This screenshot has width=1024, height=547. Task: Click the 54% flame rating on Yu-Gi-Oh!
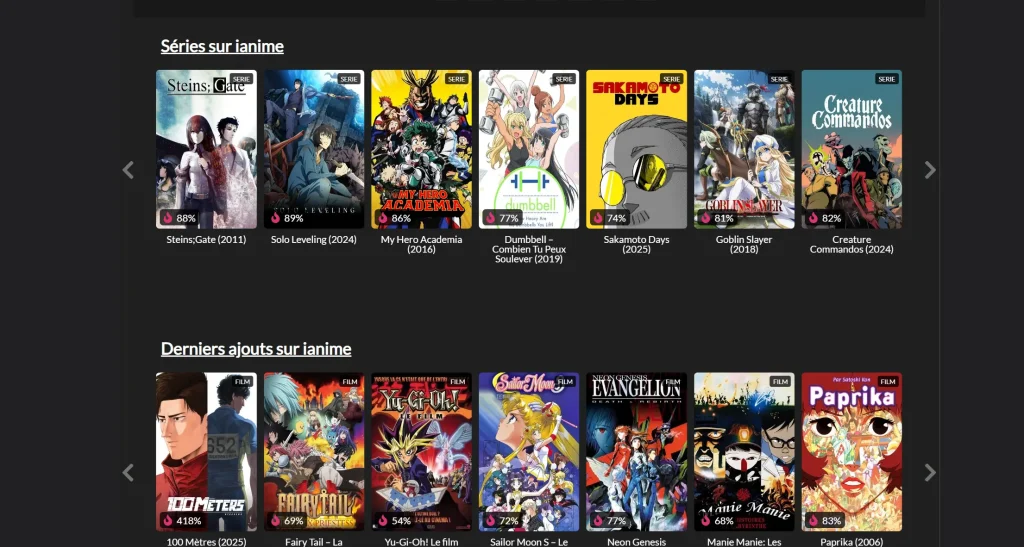click(394, 520)
